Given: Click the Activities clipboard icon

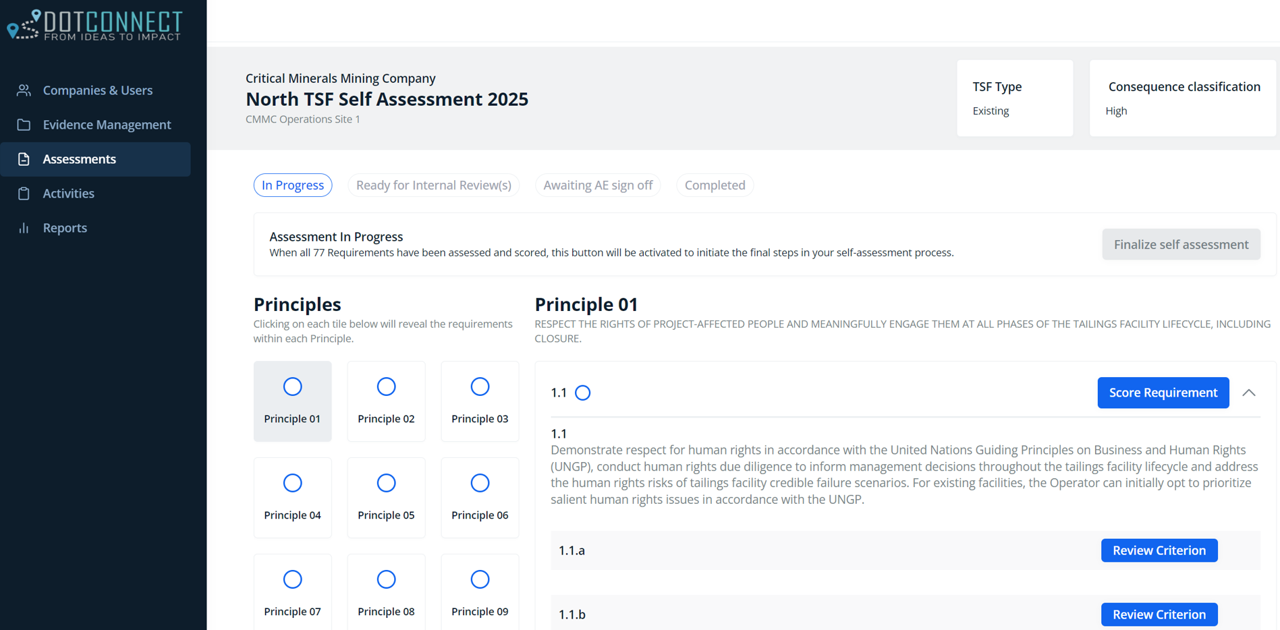Looking at the screenshot, I should click(24, 194).
